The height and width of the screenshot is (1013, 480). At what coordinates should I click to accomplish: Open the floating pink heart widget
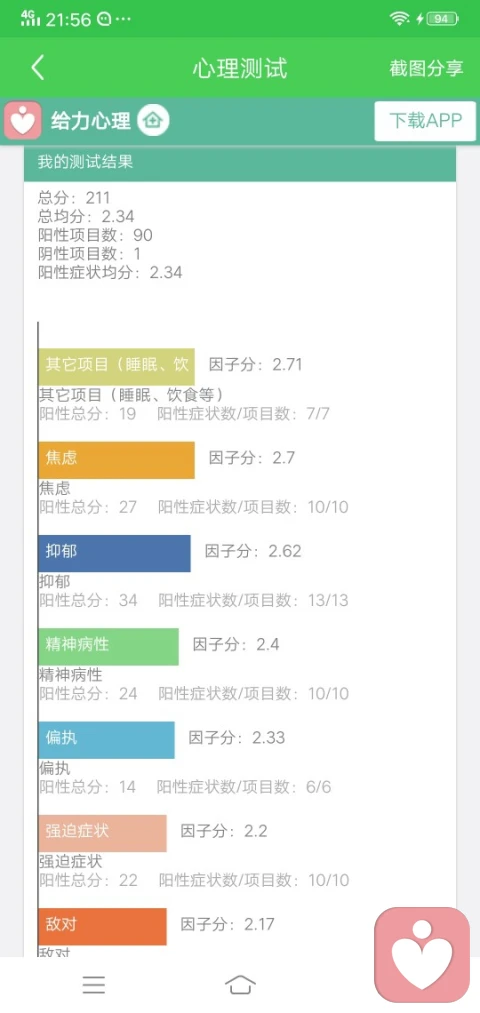422,955
